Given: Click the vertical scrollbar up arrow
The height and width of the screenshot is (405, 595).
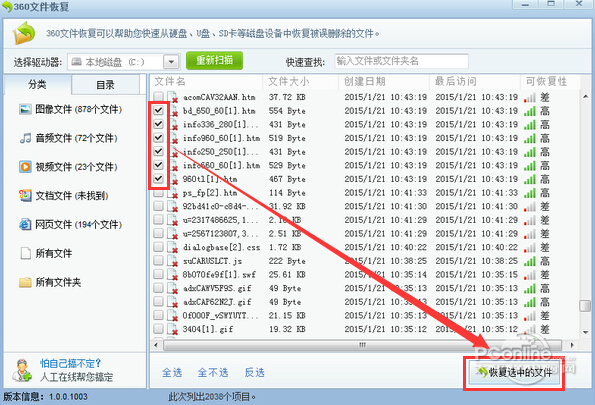Looking at the screenshot, I should 585,96.
